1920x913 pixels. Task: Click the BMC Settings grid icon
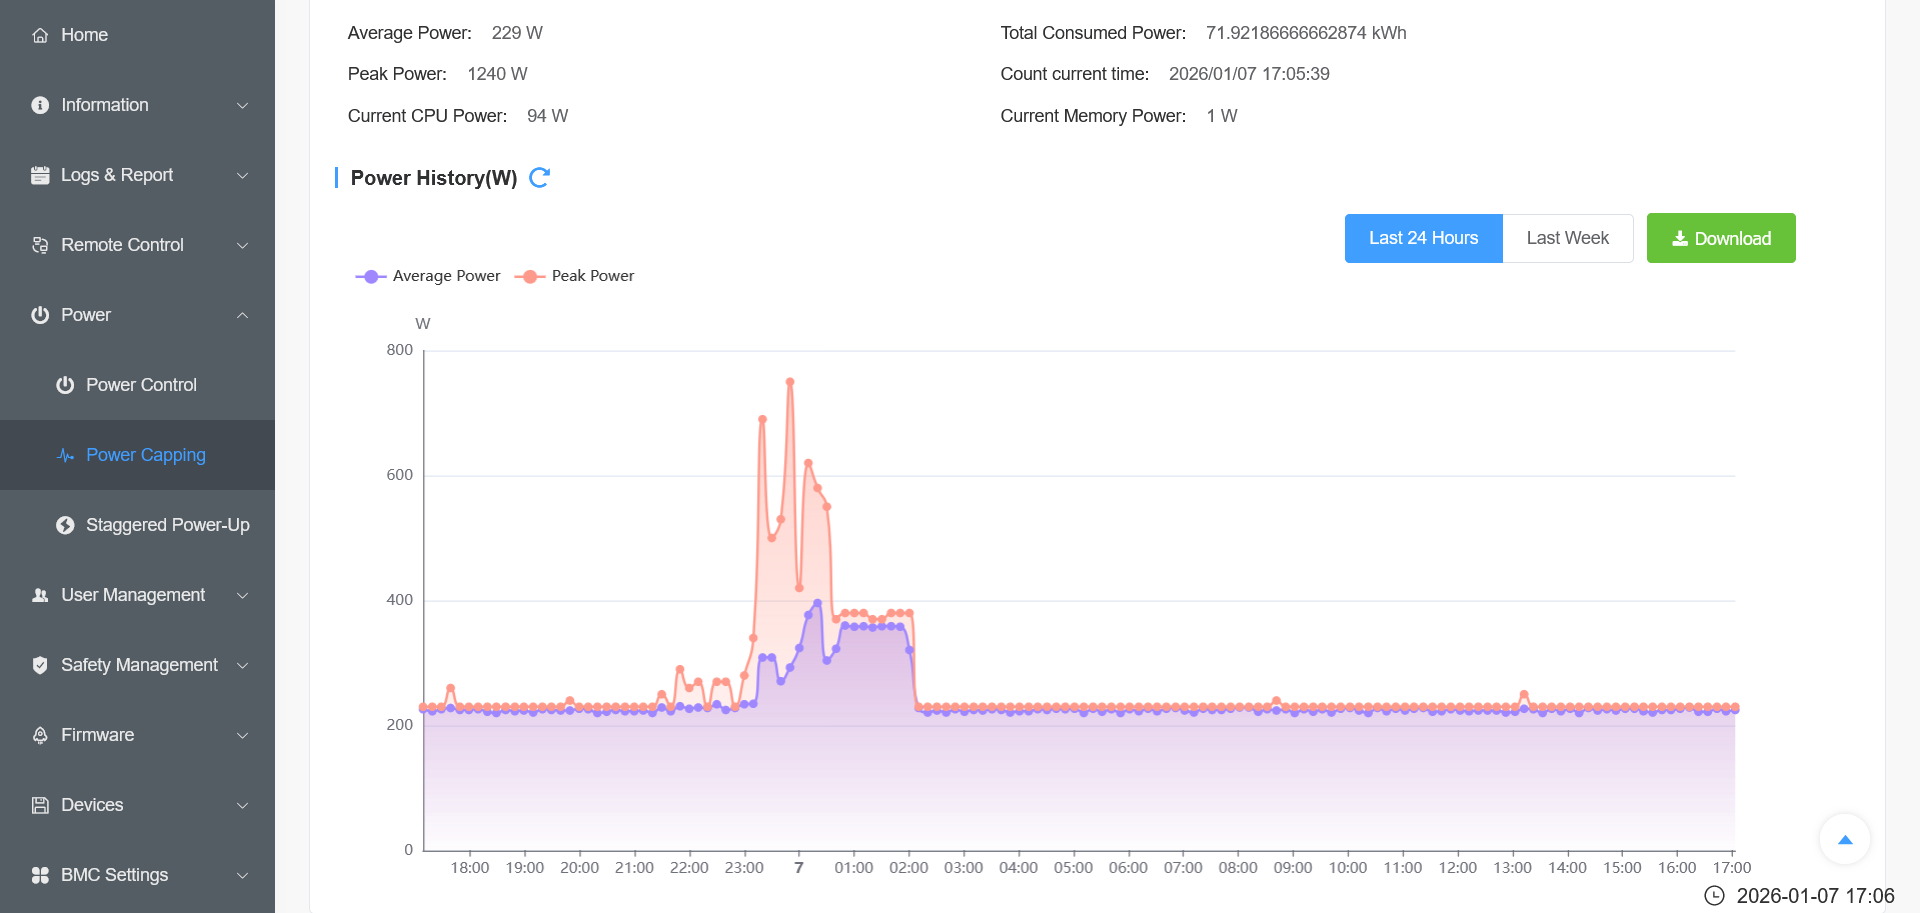[40, 875]
